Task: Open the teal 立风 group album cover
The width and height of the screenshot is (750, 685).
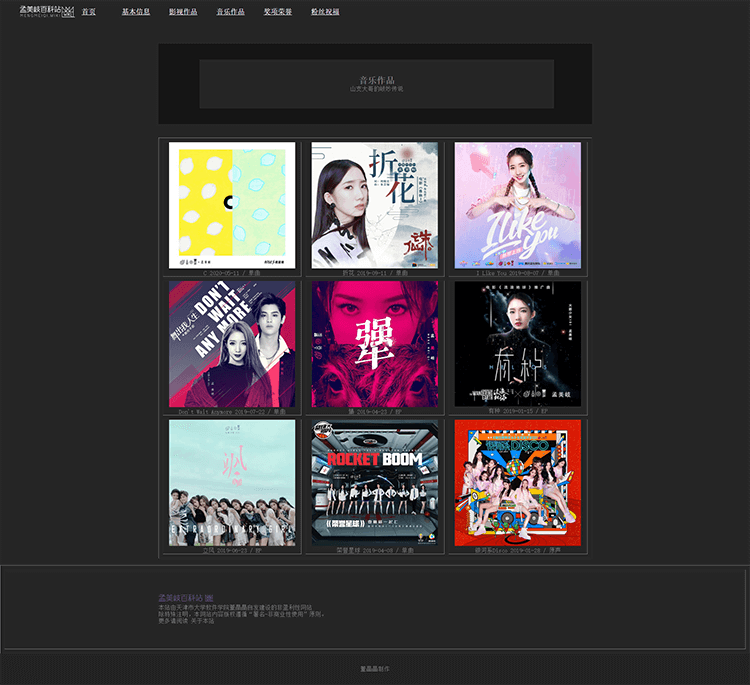Action: click(x=232, y=483)
